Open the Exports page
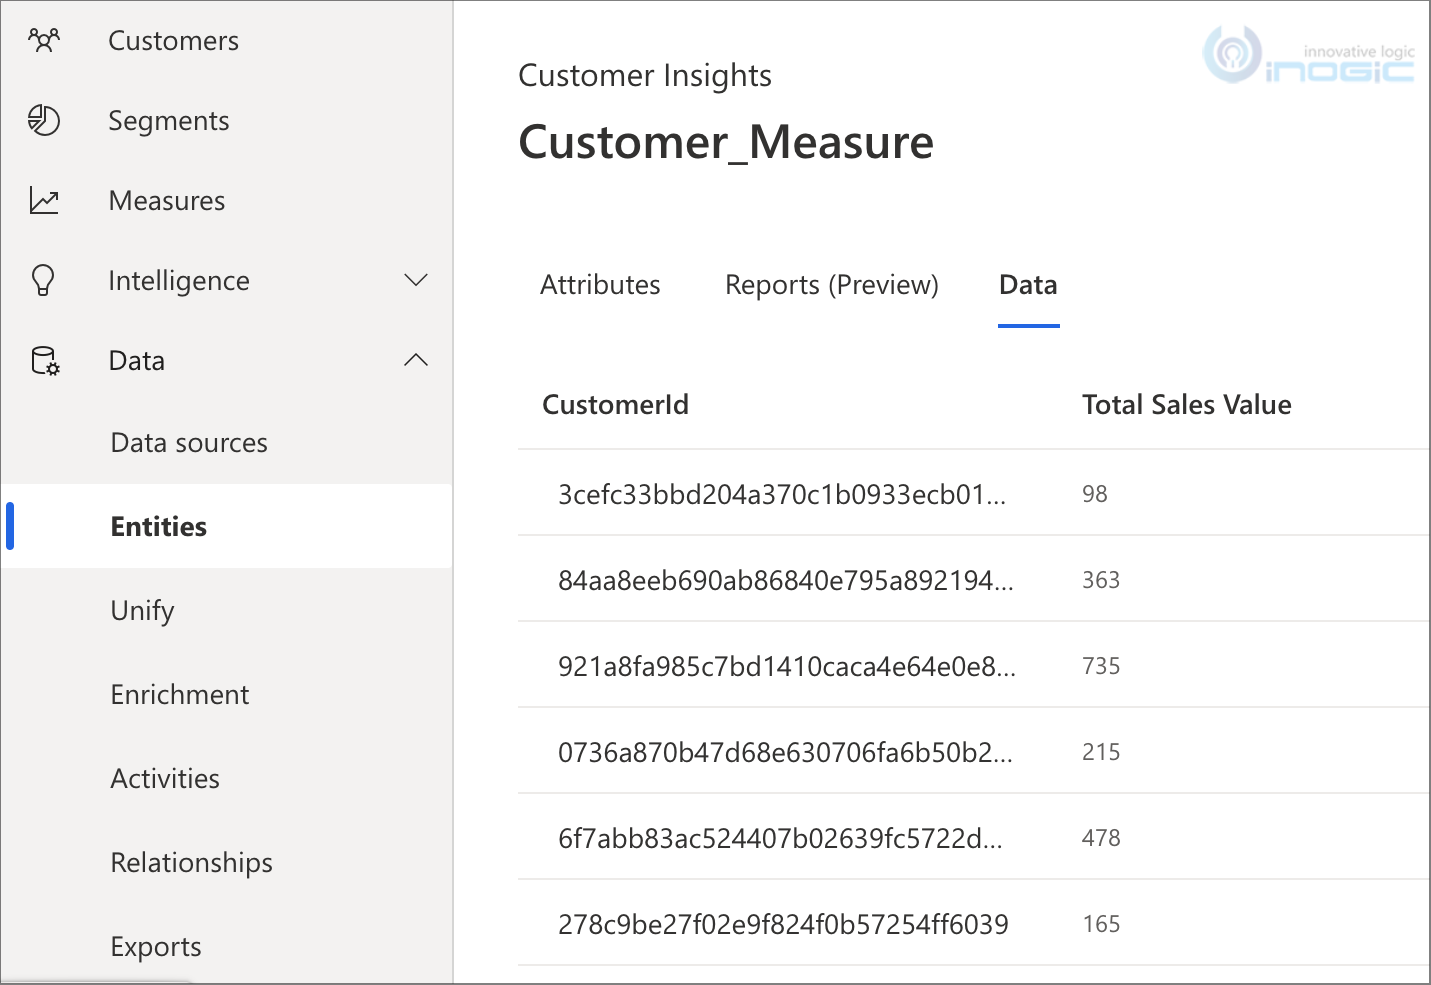 (156, 946)
